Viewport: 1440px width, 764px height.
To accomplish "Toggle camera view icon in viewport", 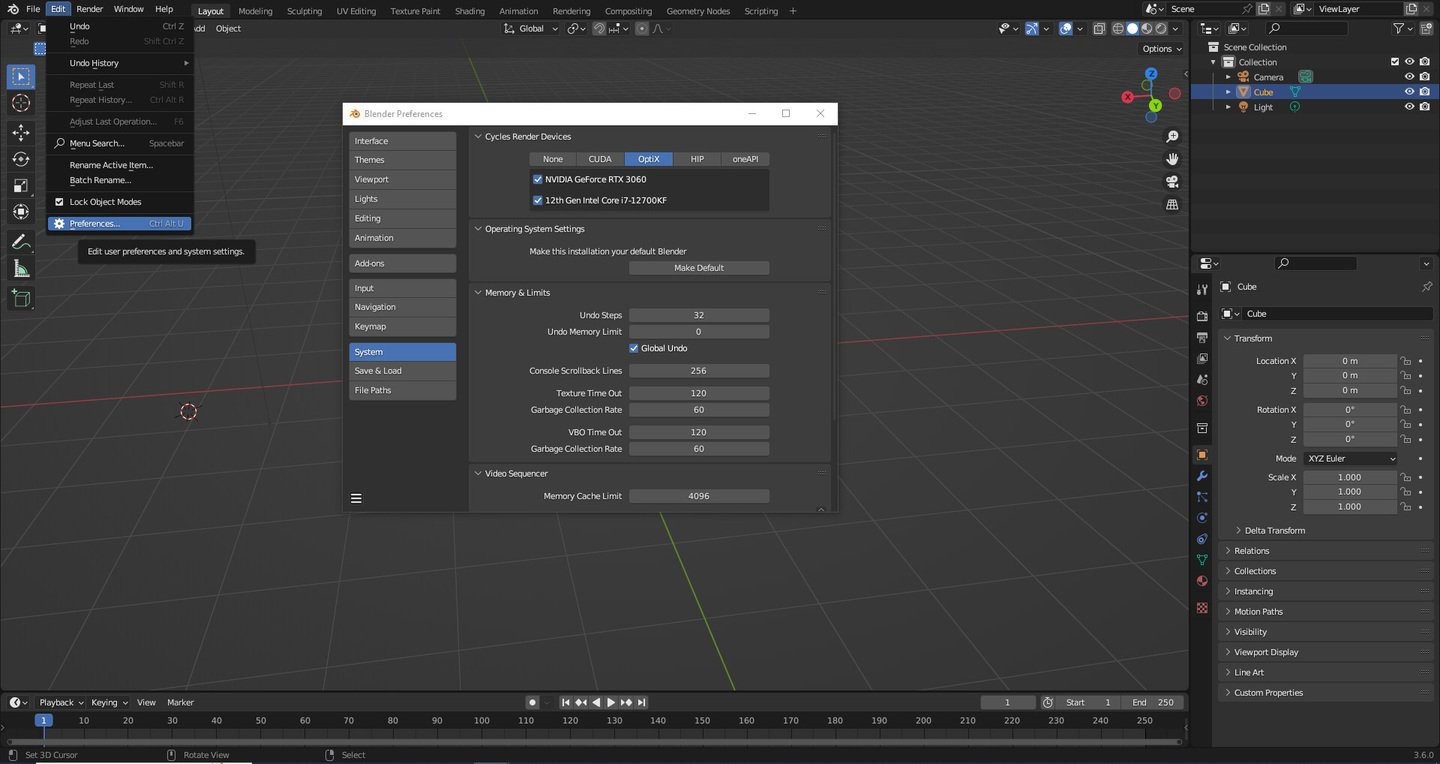I will point(1172,182).
